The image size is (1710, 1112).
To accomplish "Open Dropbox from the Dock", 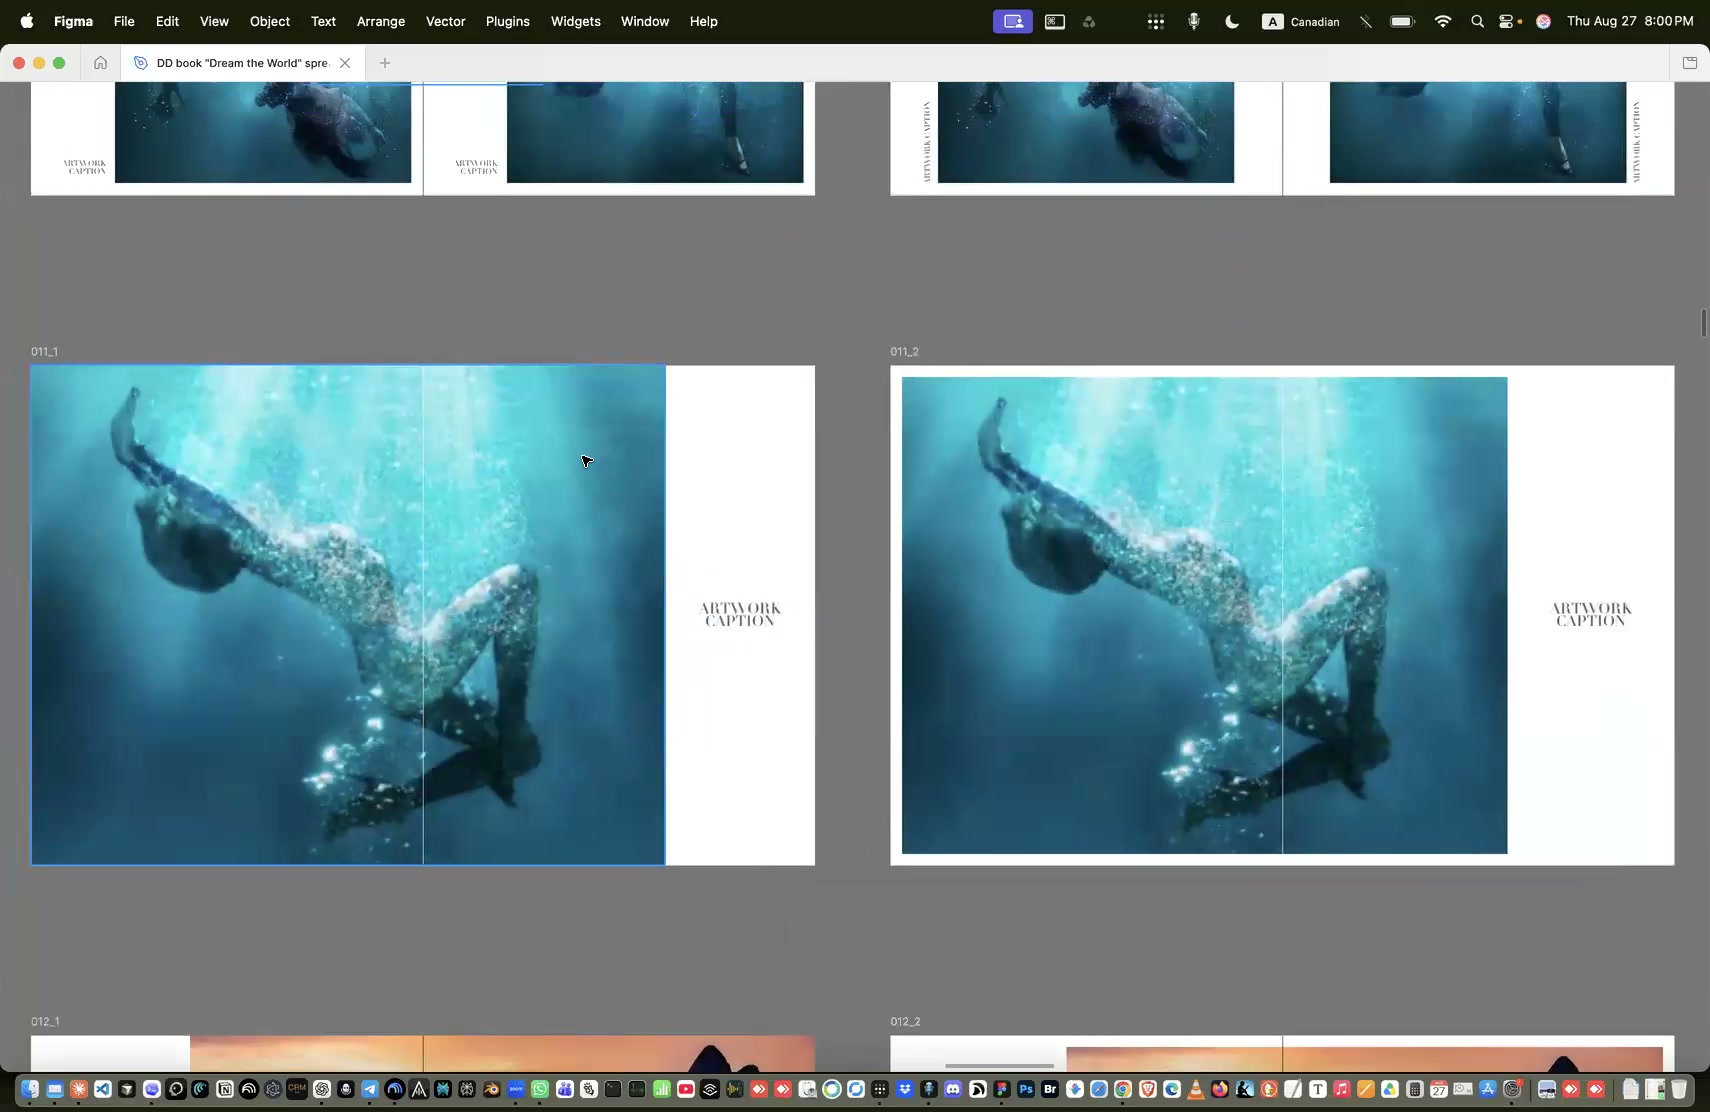I will (x=905, y=1089).
